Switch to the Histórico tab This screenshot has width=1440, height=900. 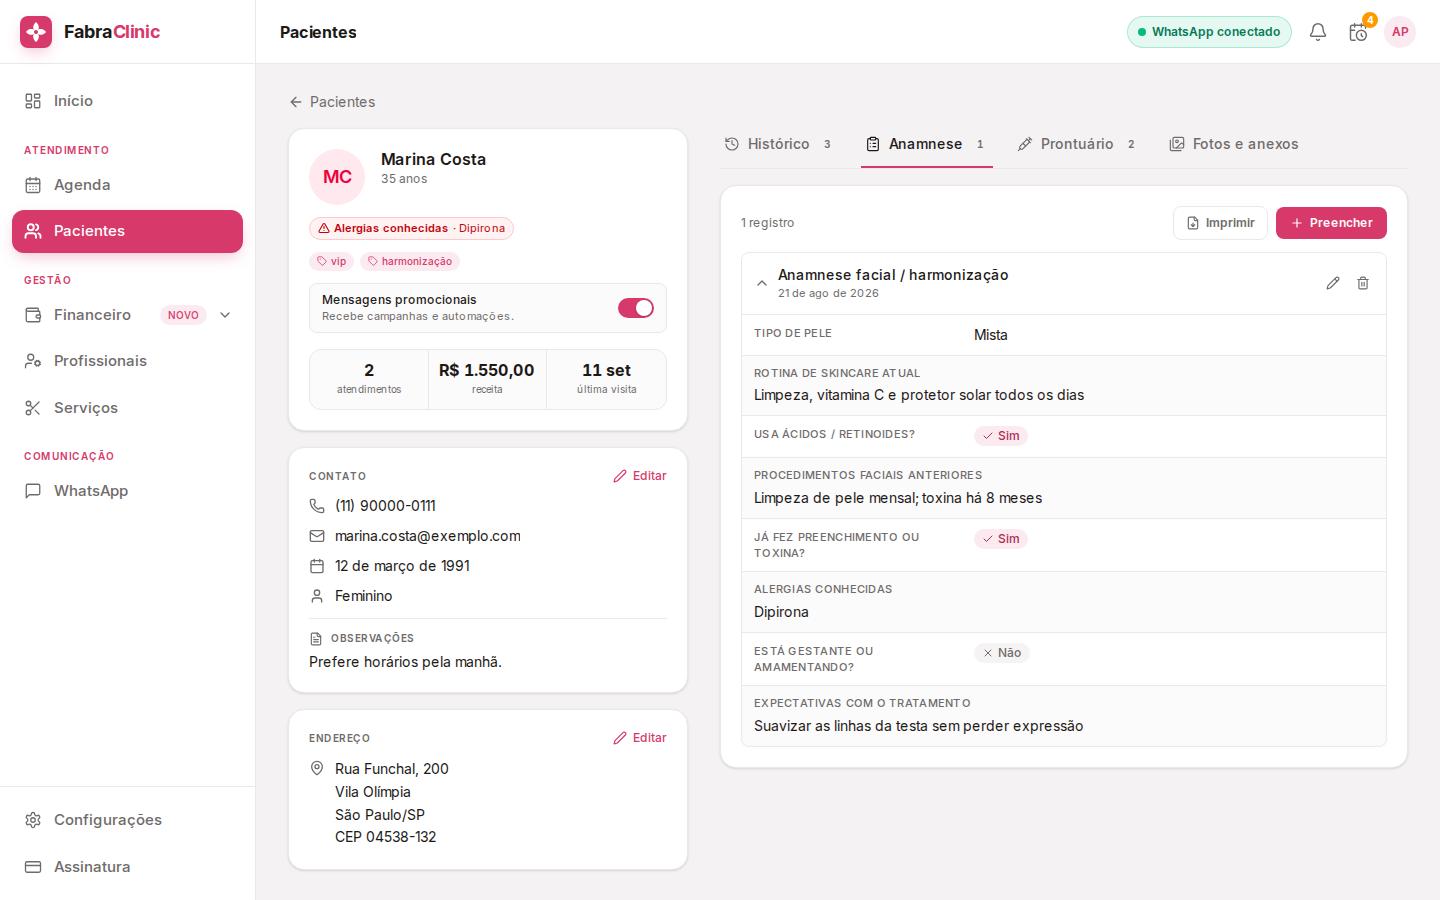point(779,144)
